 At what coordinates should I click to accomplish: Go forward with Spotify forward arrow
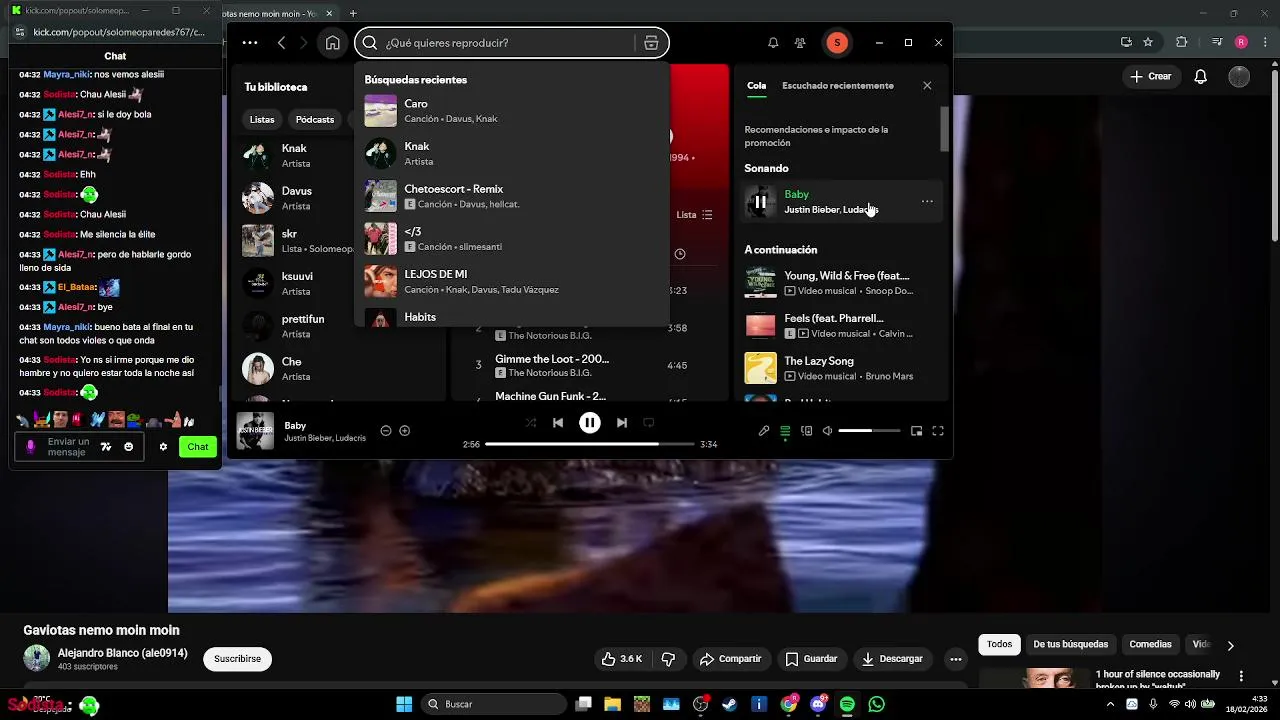tap(304, 43)
